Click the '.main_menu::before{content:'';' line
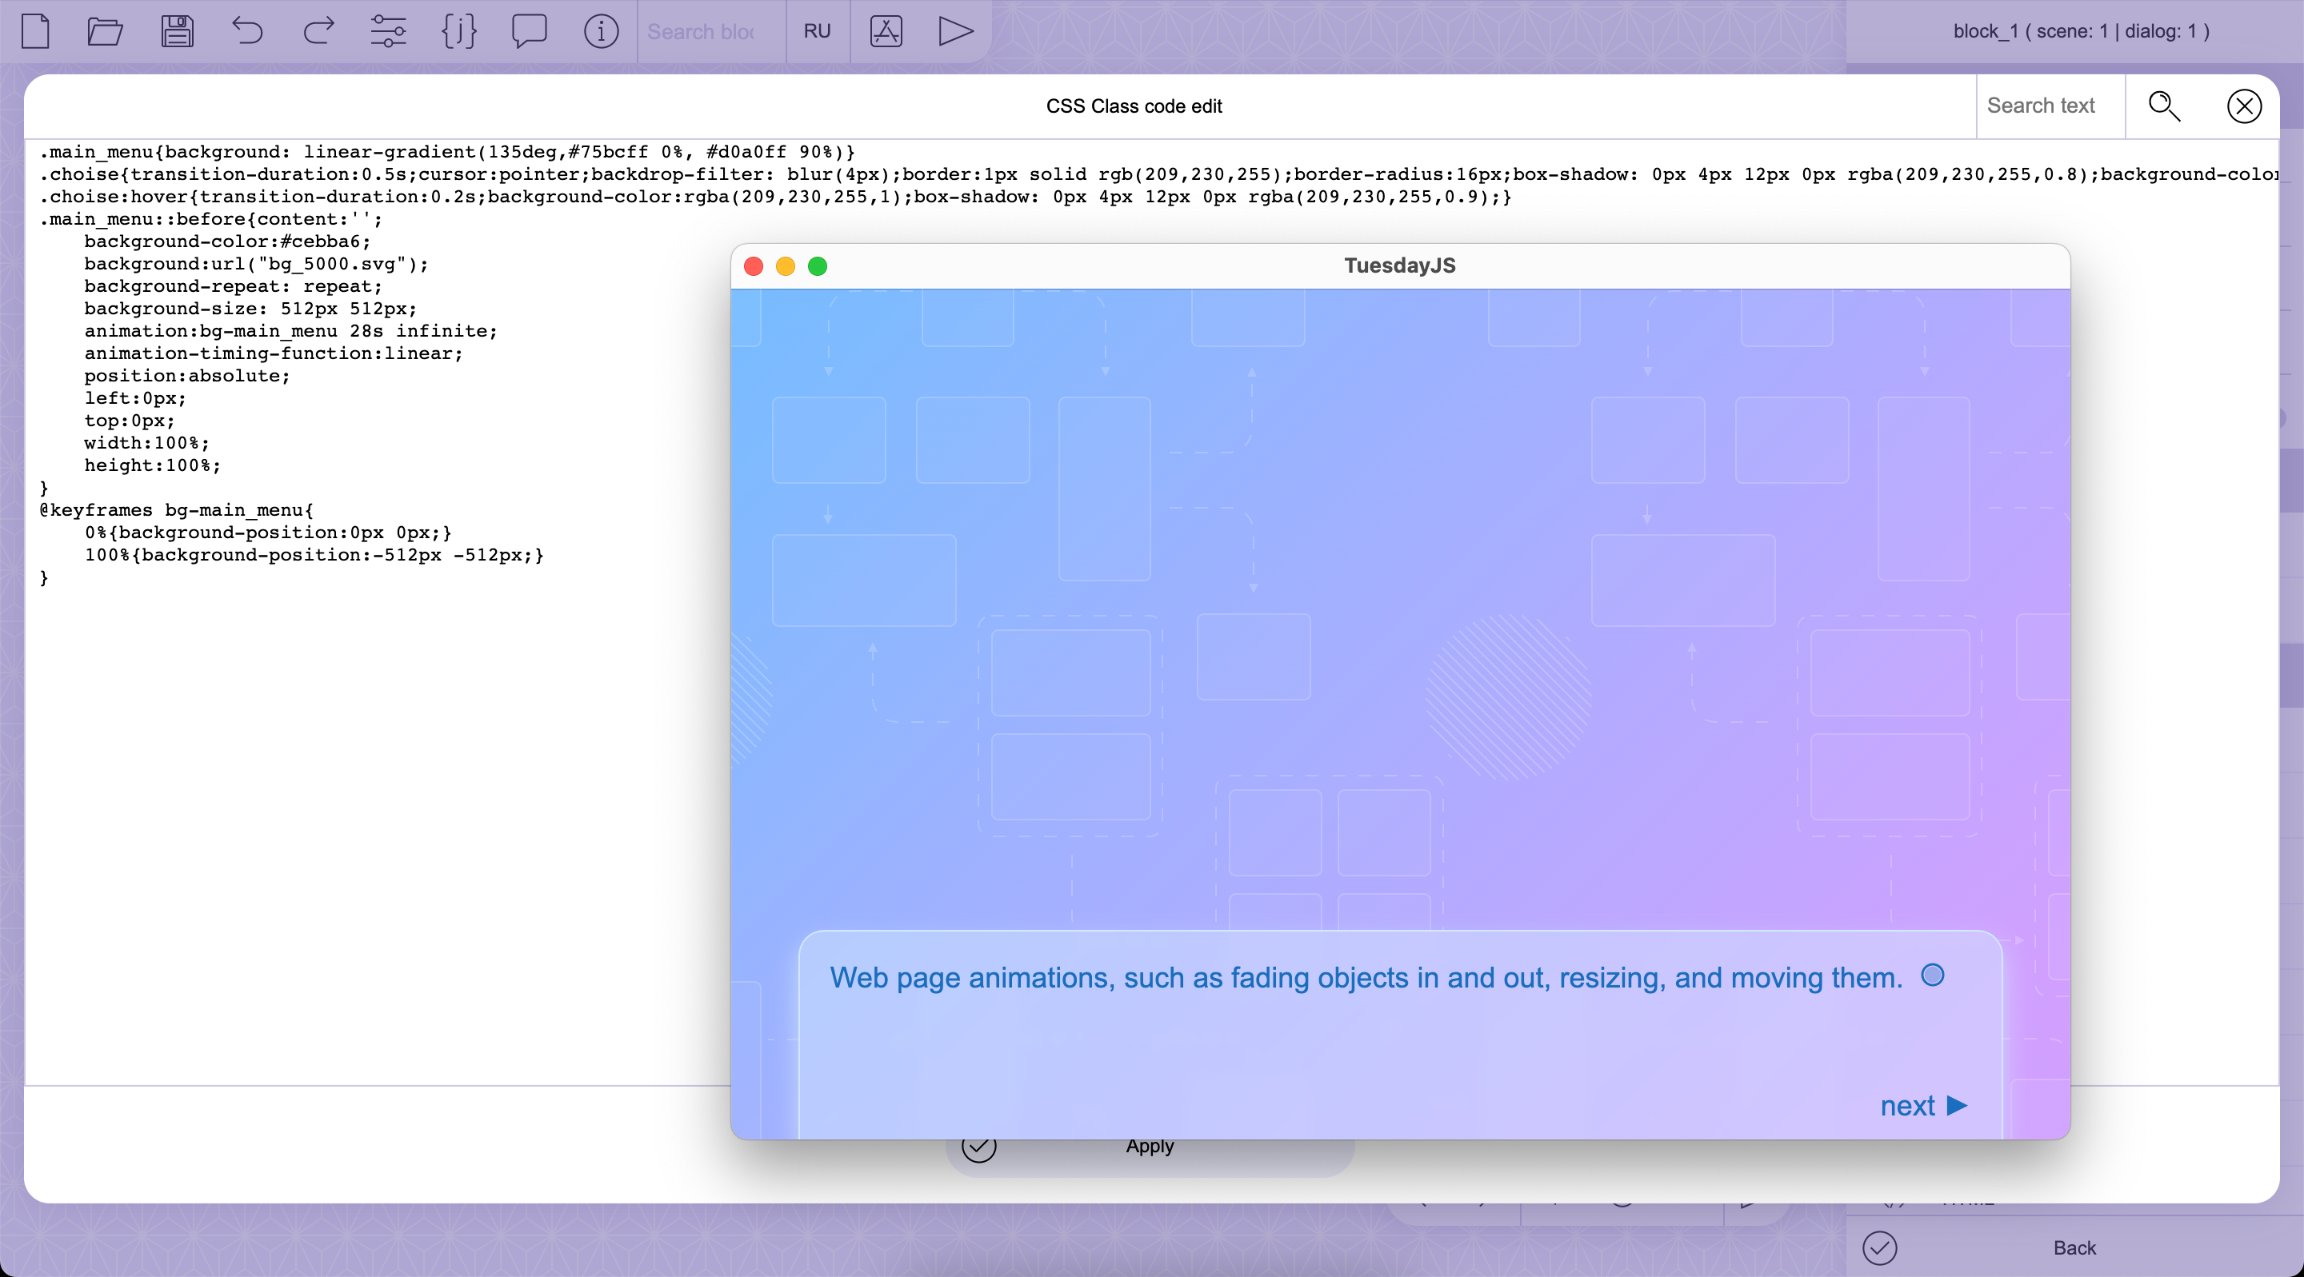2304x1277 pixels. [210, 219]
